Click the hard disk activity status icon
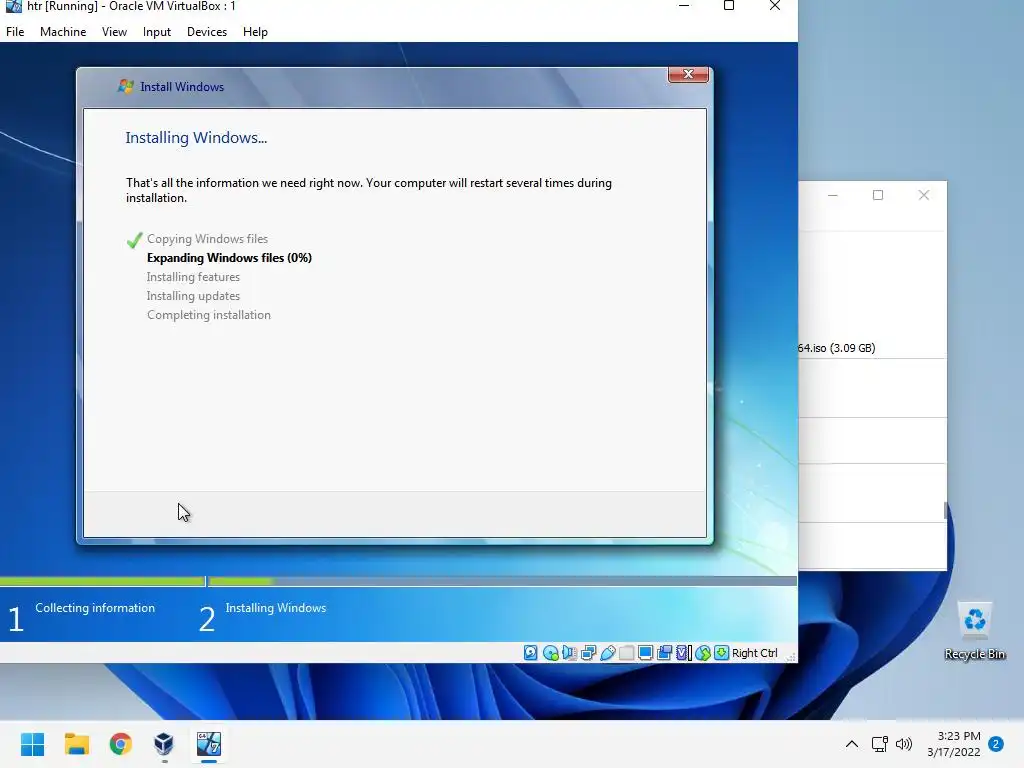Screen dimensions: 1024x768 [531, 652]
